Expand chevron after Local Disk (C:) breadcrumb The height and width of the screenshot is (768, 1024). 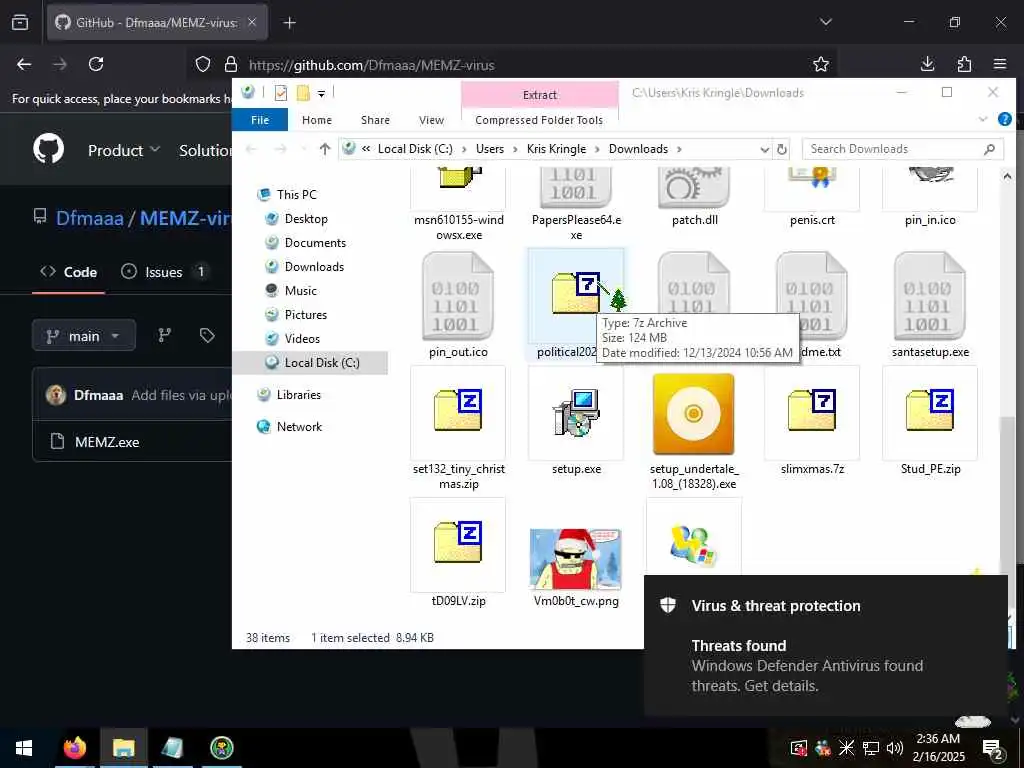point(464,149)
